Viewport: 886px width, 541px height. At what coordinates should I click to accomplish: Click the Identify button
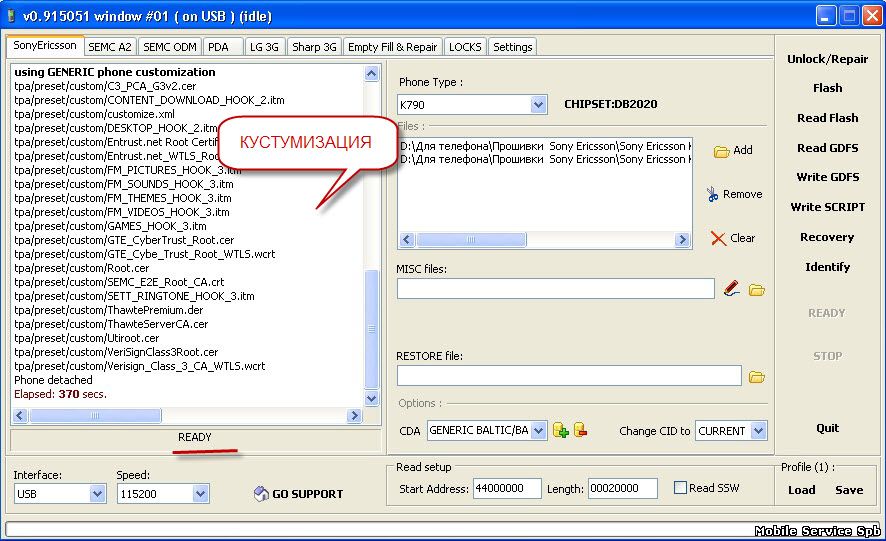tap(827, 267)
